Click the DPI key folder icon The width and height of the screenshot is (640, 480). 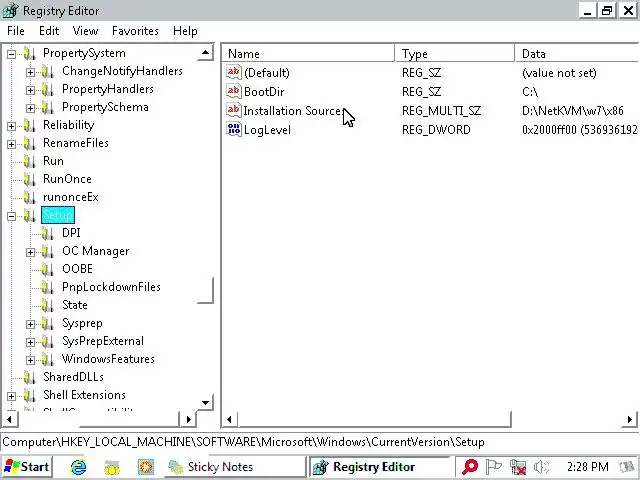pyautogui.click(x=48, y=233)
